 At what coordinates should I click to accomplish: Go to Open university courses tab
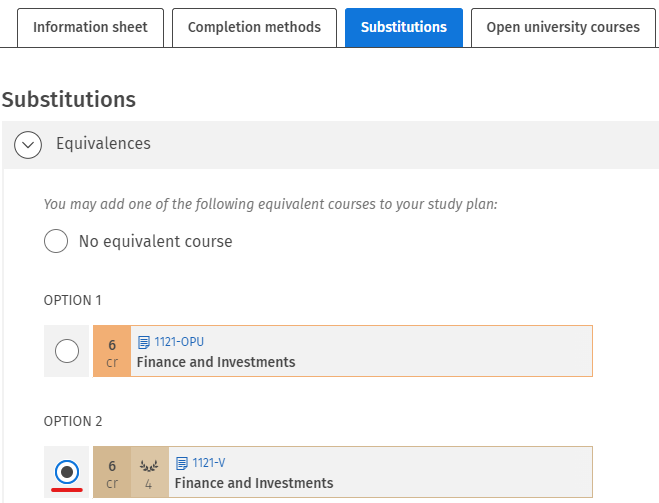562,27
